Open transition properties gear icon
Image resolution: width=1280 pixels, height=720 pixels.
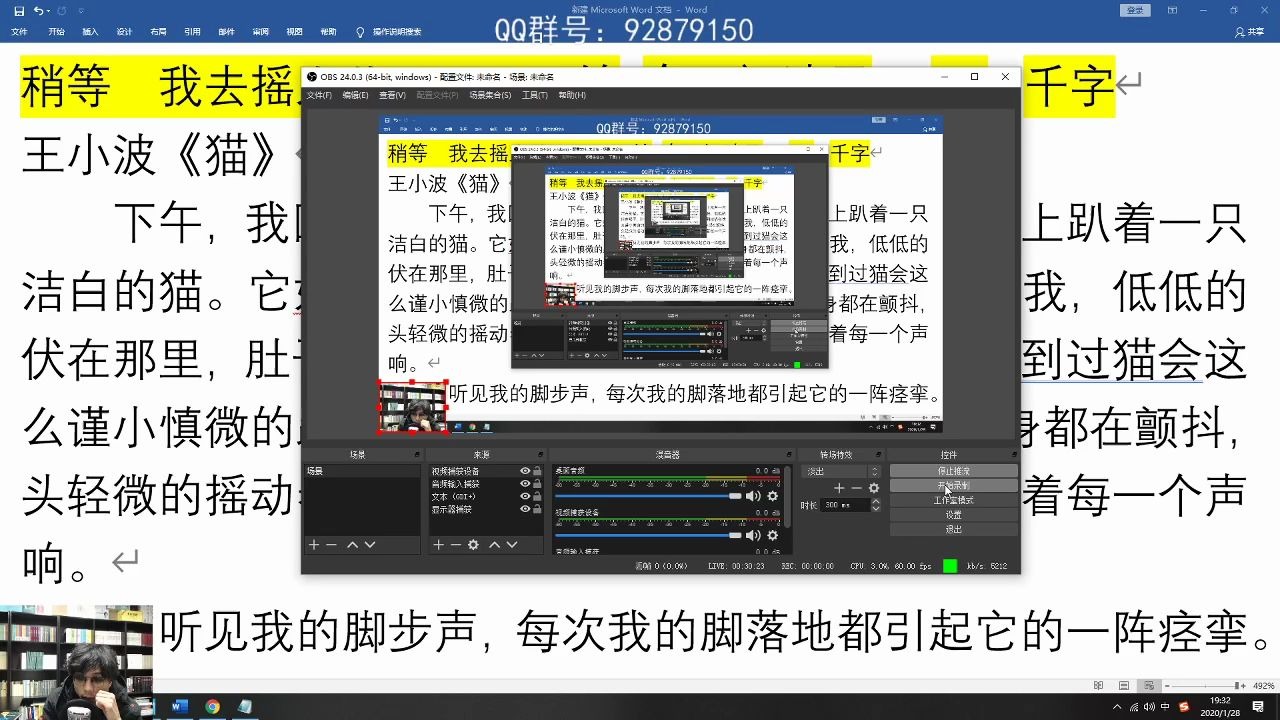(x=874, y=488)
